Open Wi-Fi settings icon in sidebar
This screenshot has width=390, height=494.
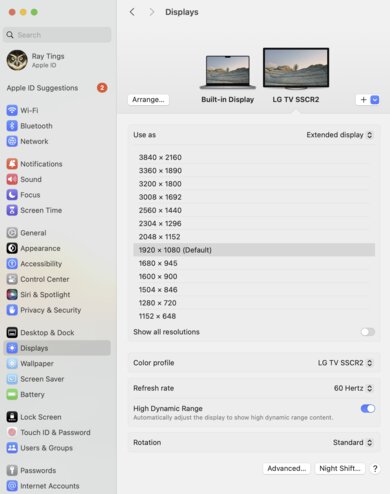tap(12, 110)
